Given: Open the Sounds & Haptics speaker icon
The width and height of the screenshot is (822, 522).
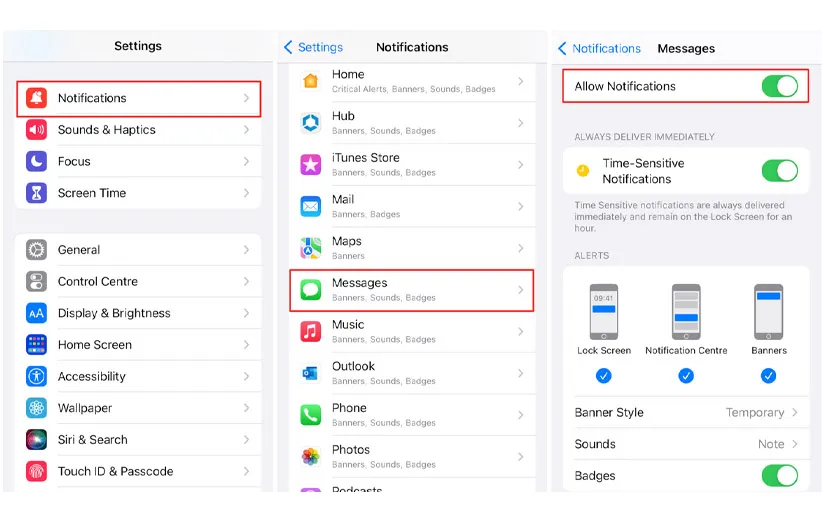Looking at the screenshot, I should (x=37, y=130).
